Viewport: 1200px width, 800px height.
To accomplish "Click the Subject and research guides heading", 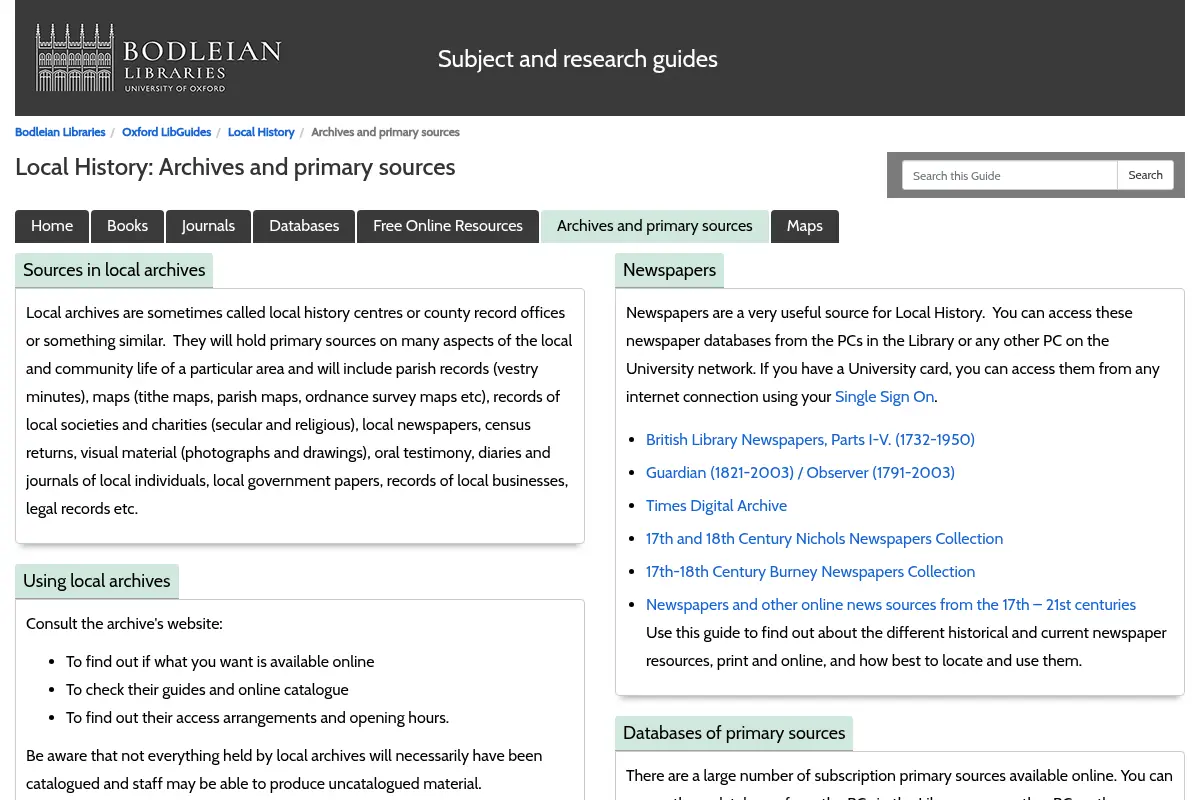I will click(577, 59).
